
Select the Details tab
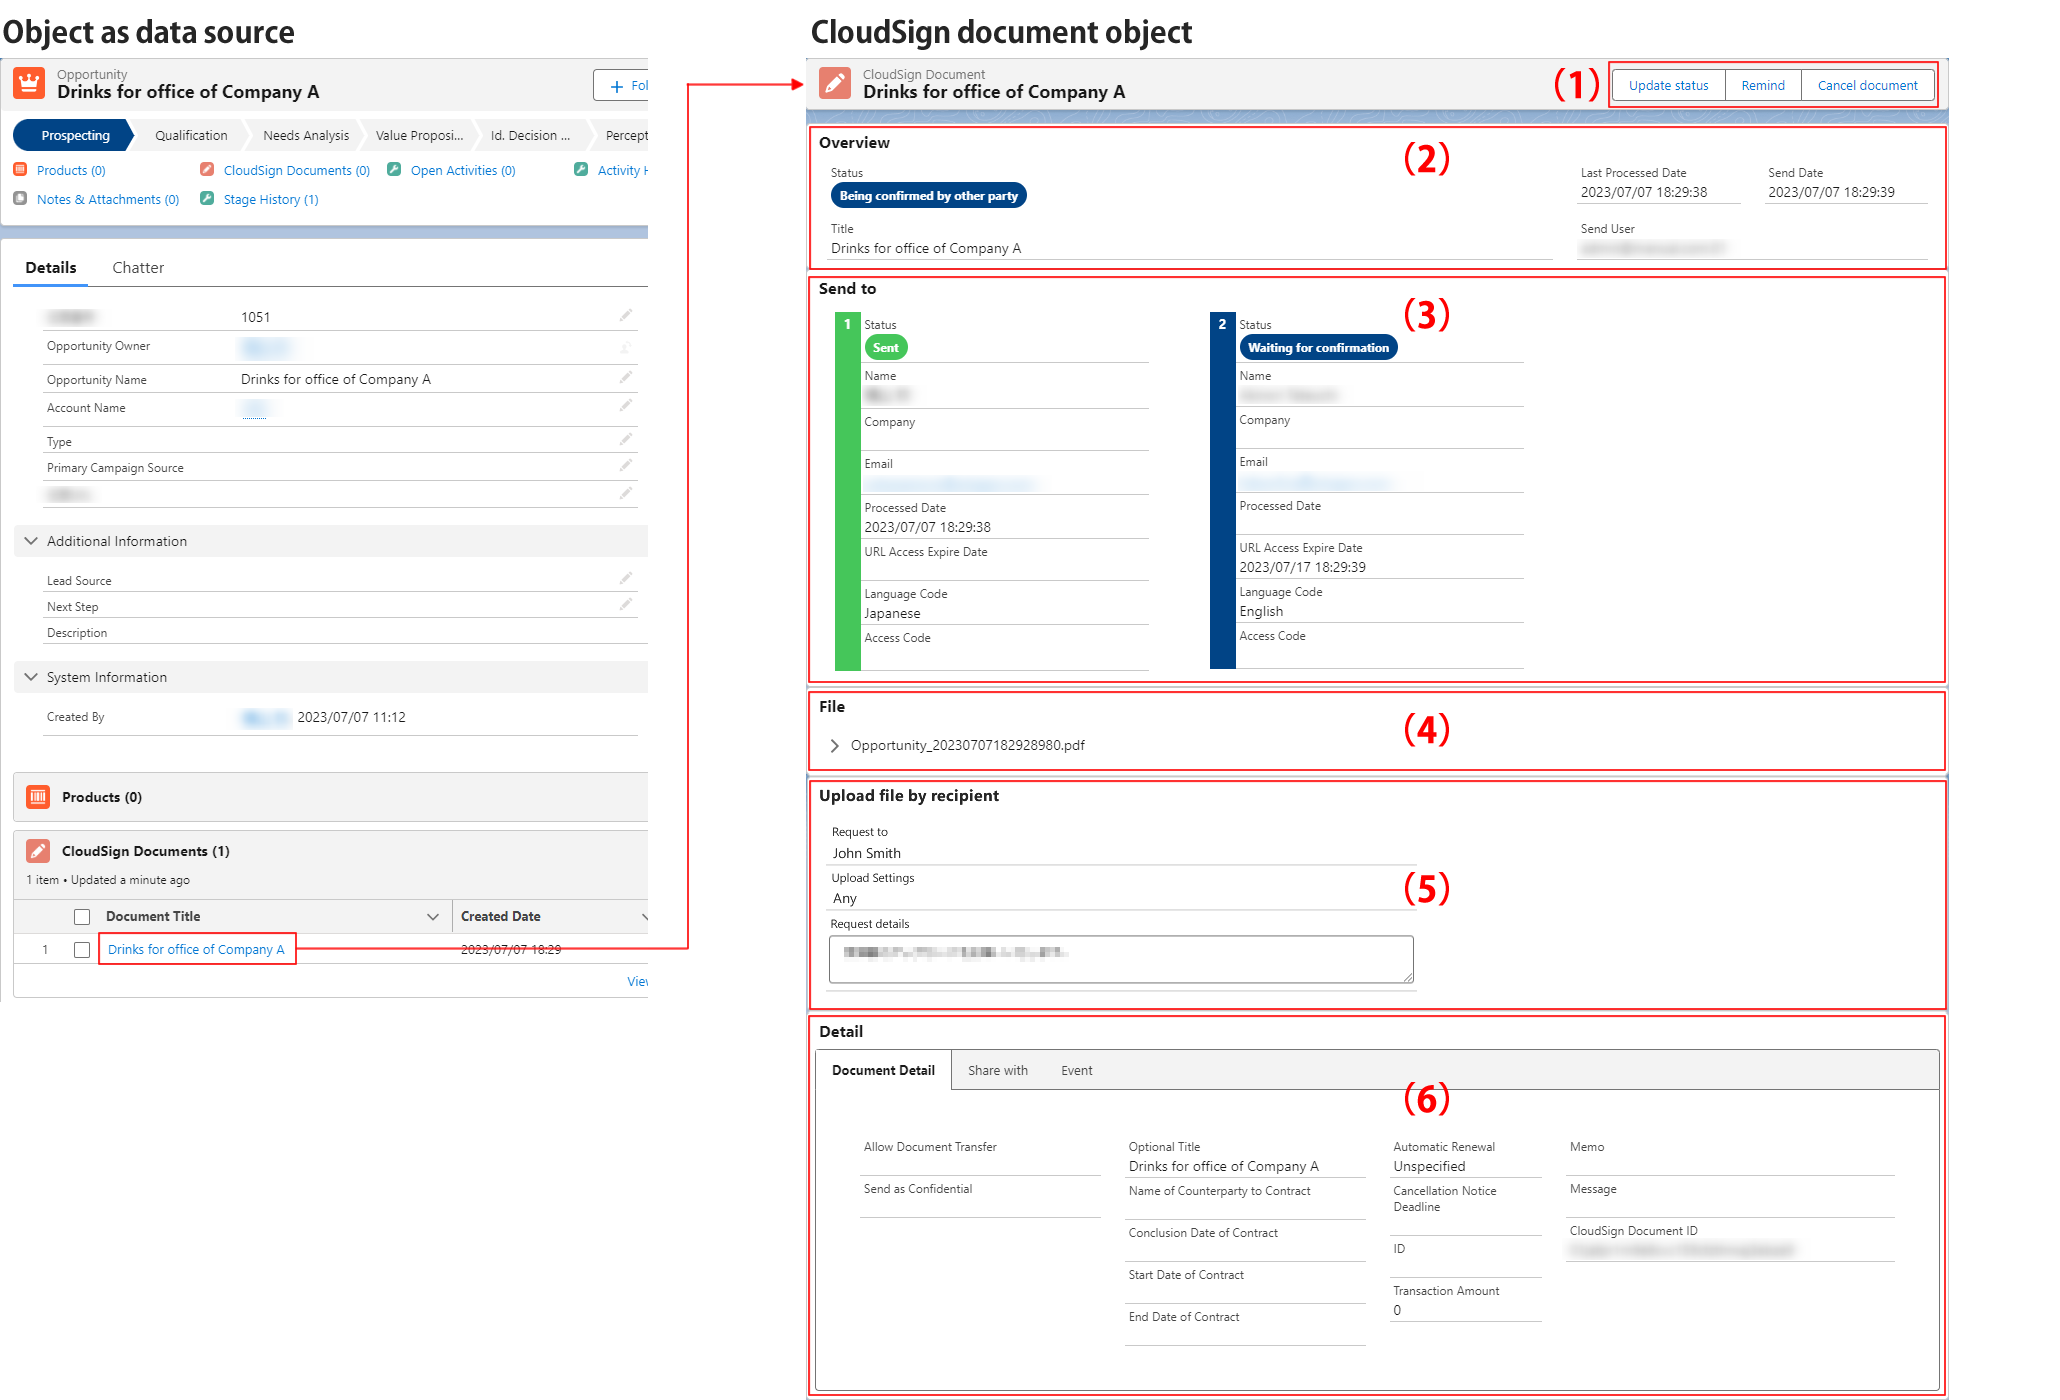pyautogui.click(x=51, y=268)
